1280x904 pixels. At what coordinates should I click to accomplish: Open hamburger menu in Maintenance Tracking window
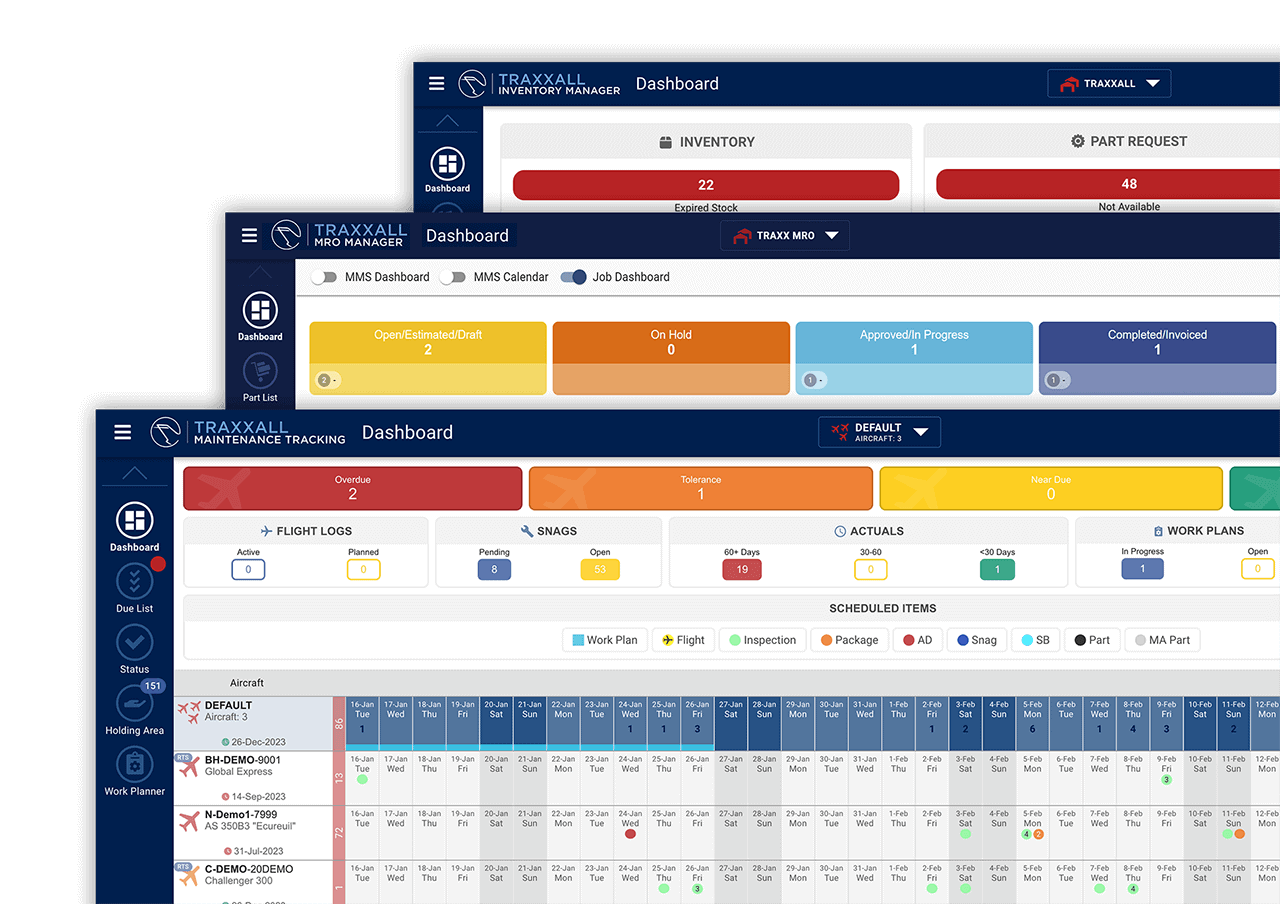pos(123,432)
